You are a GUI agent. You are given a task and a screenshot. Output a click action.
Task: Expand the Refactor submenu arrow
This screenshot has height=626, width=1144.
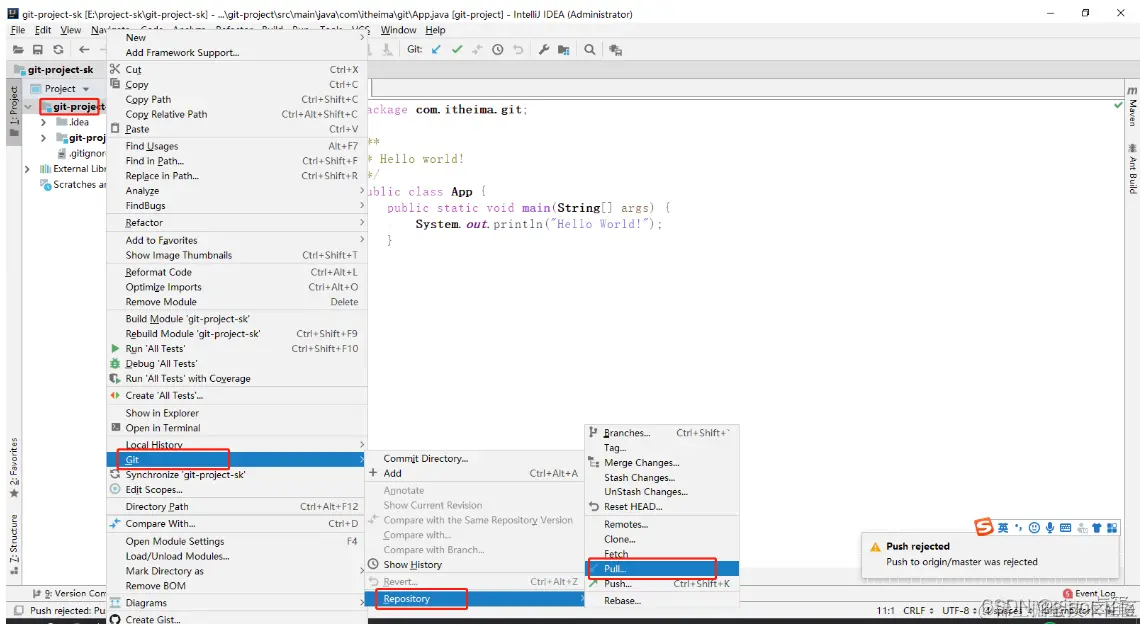click(362, 223)
